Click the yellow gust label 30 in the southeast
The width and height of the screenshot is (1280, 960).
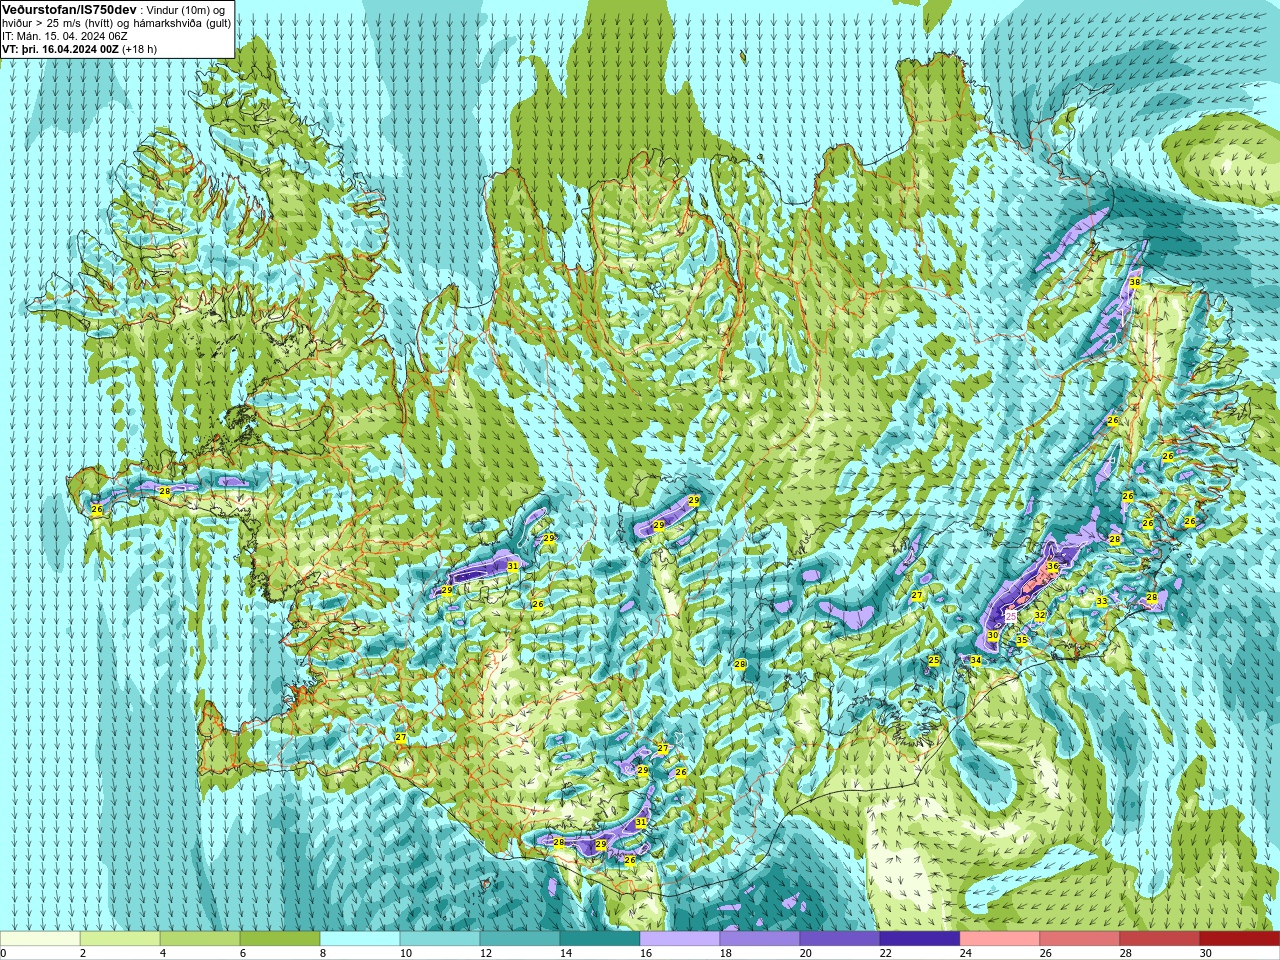tap(993, 636)
